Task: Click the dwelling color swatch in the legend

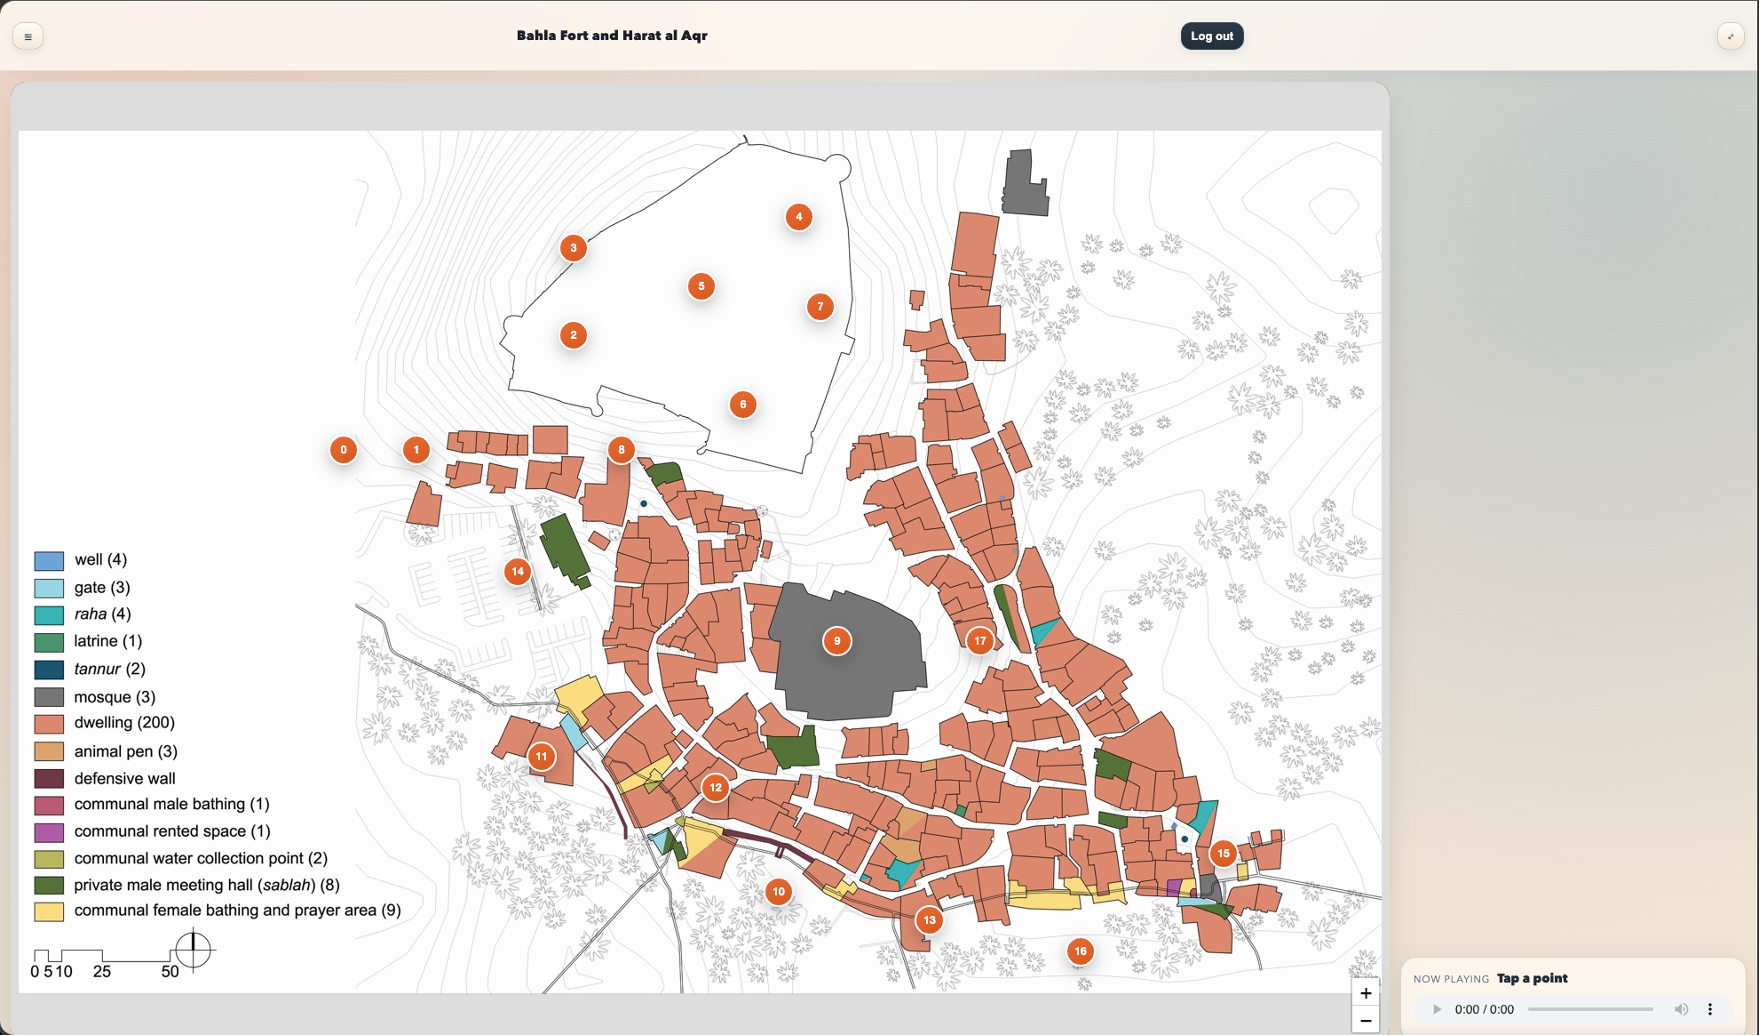Action: point(49,724)
